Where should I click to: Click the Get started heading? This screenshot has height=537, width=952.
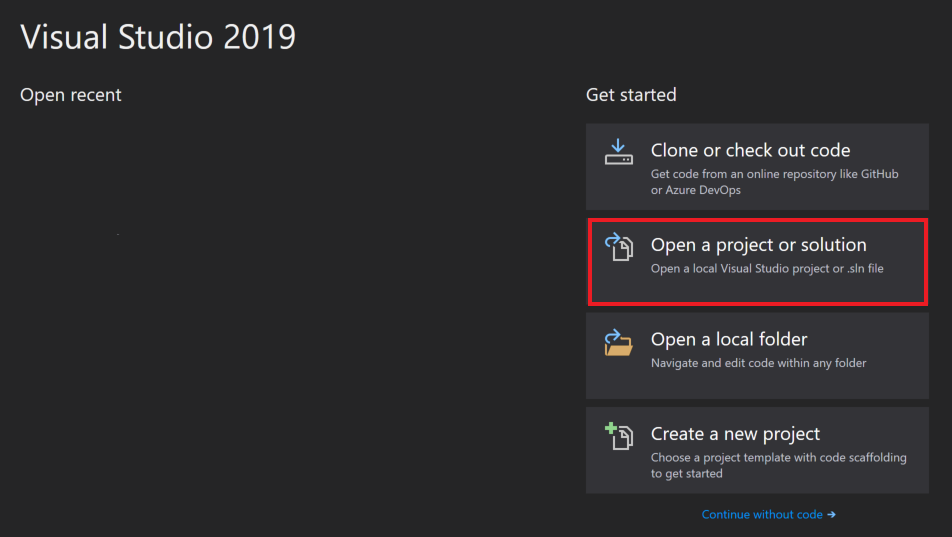(x=631, y=95)
